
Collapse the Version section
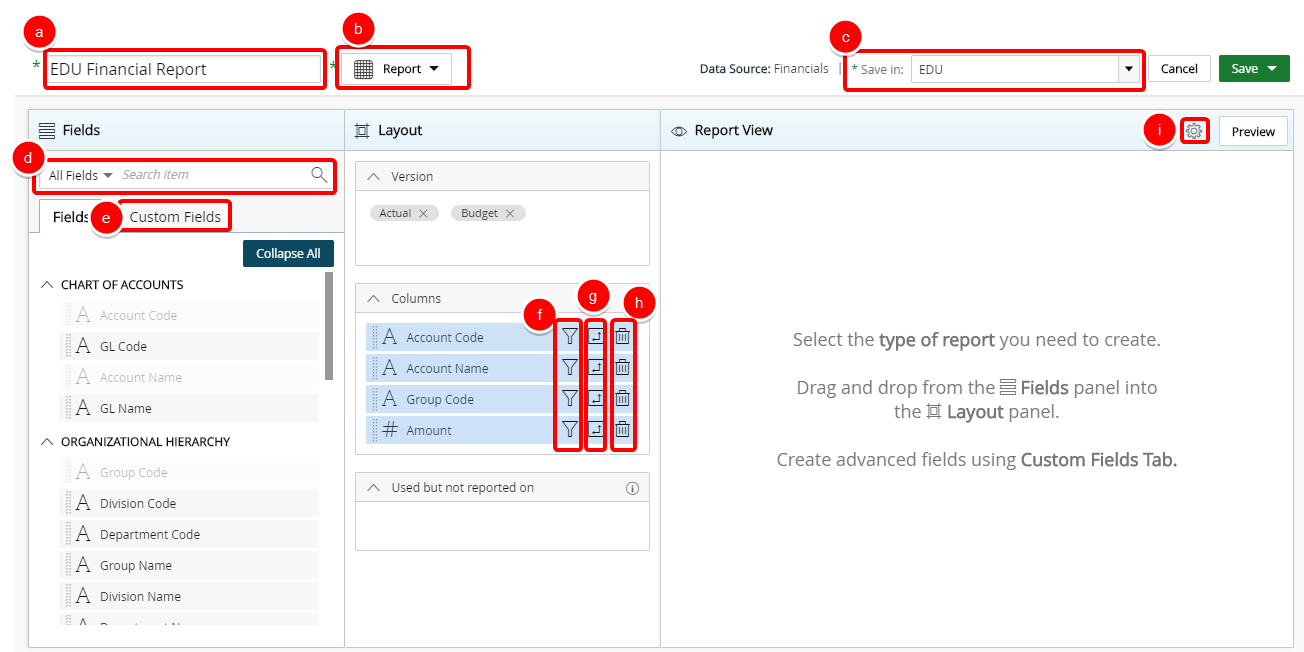(374, 176)
